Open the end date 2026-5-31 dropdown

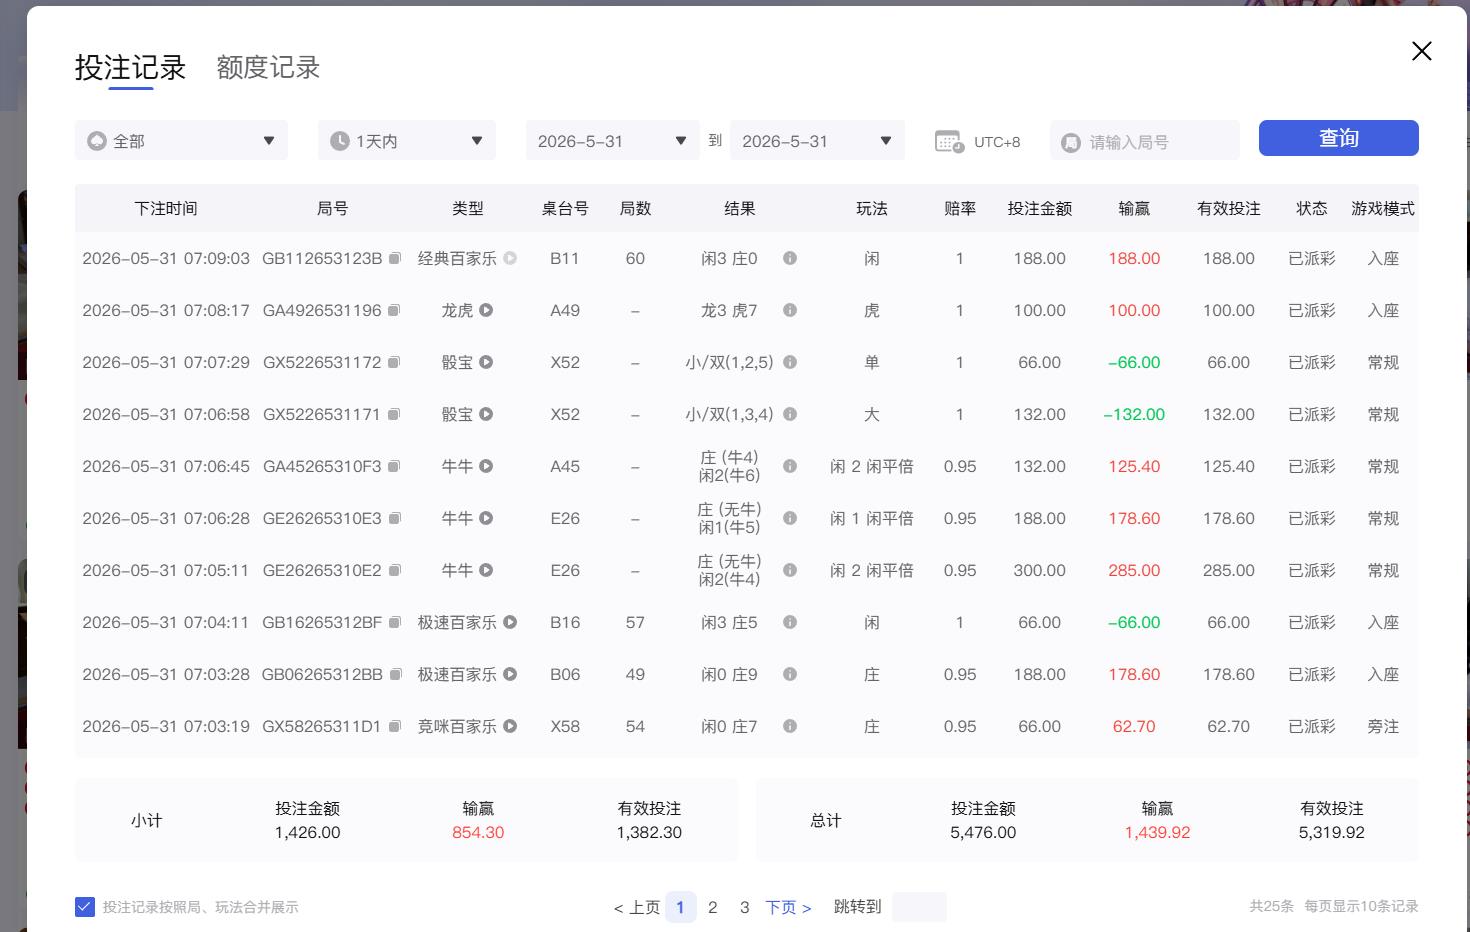817,140
